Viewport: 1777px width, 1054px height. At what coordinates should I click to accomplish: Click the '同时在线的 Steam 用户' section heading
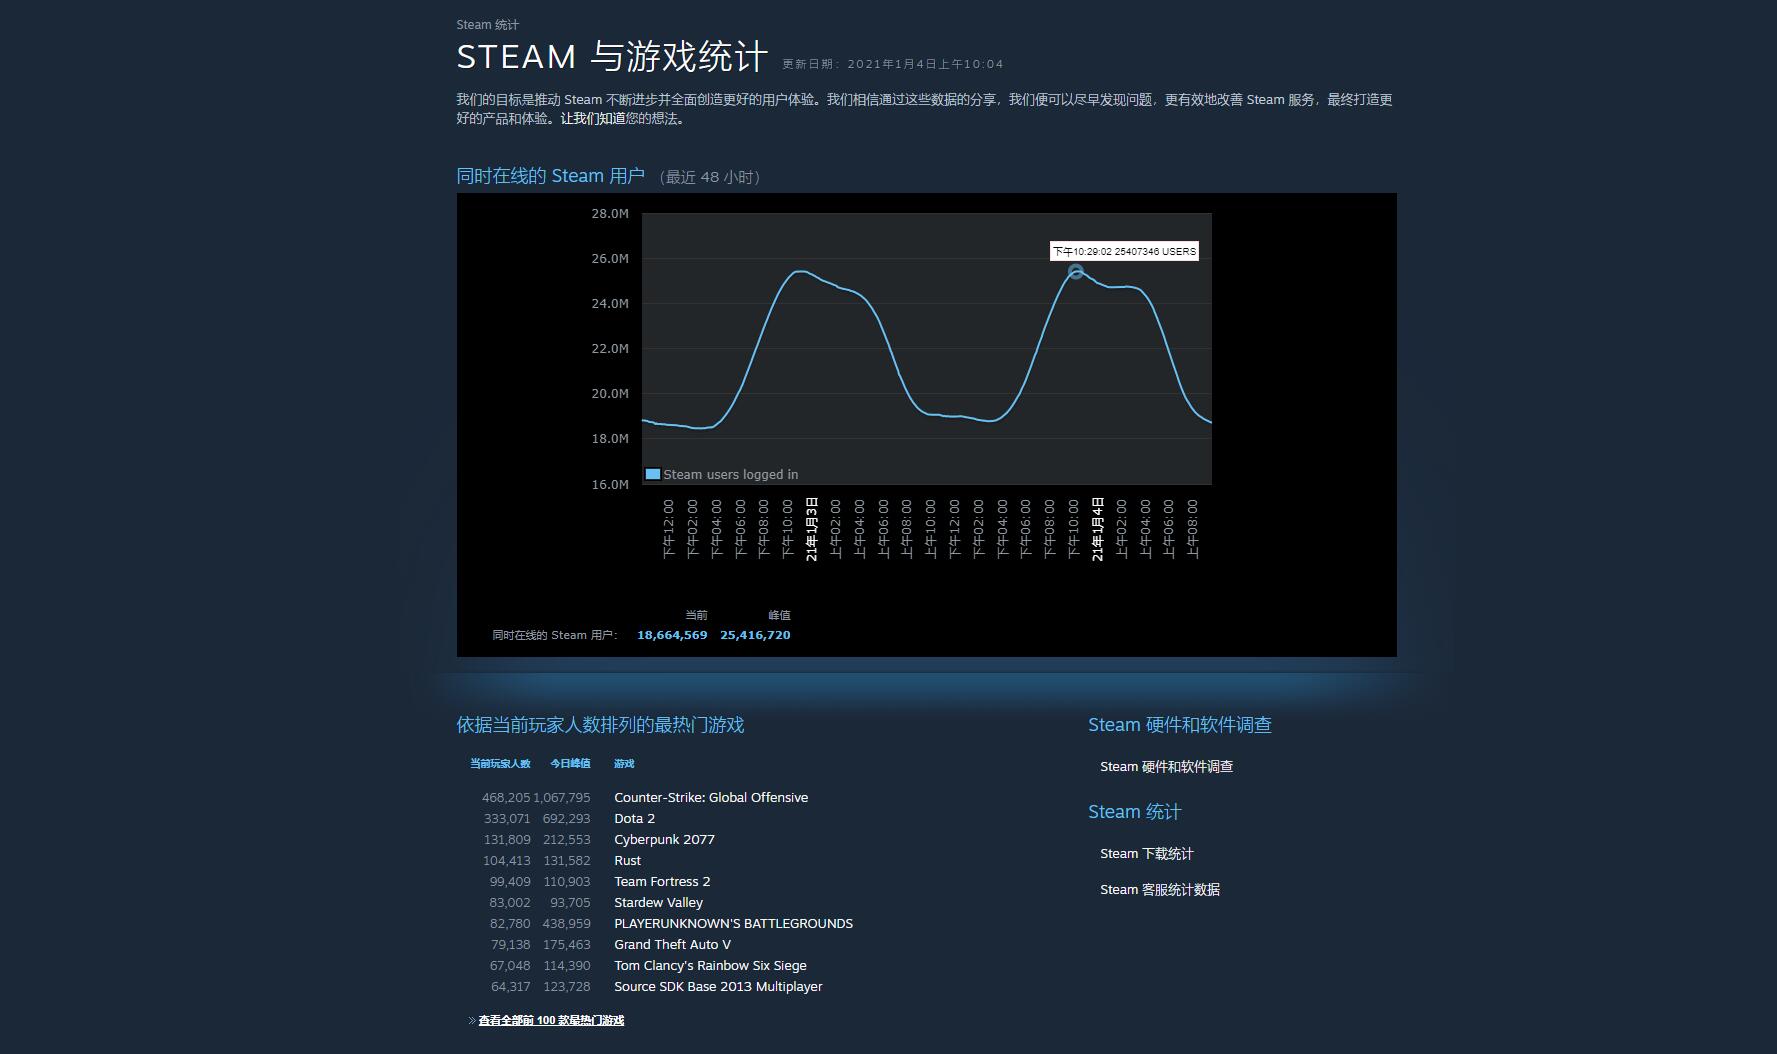click(550, 176)
